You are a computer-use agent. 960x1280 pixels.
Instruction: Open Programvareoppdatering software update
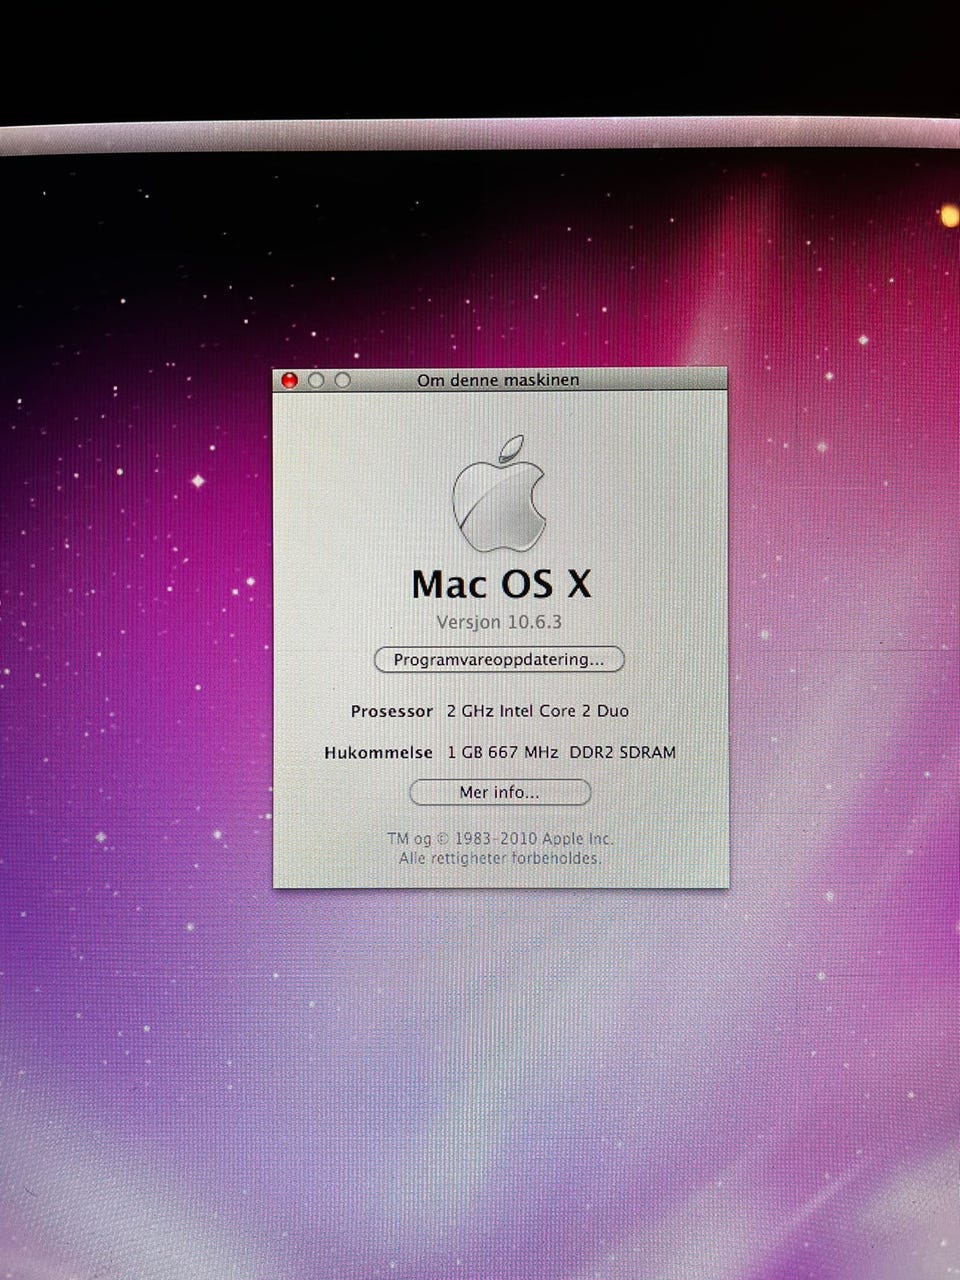499,660
